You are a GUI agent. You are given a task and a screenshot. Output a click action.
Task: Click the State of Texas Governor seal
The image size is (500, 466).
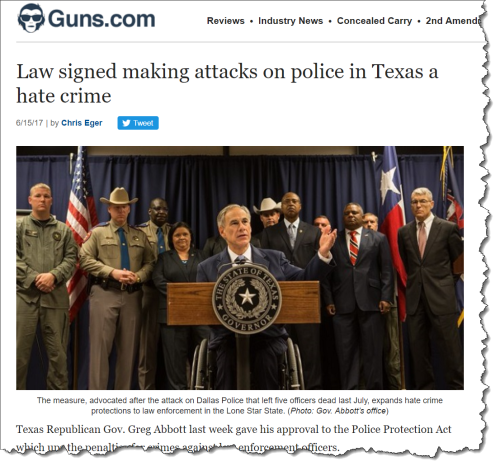(247, 297)
